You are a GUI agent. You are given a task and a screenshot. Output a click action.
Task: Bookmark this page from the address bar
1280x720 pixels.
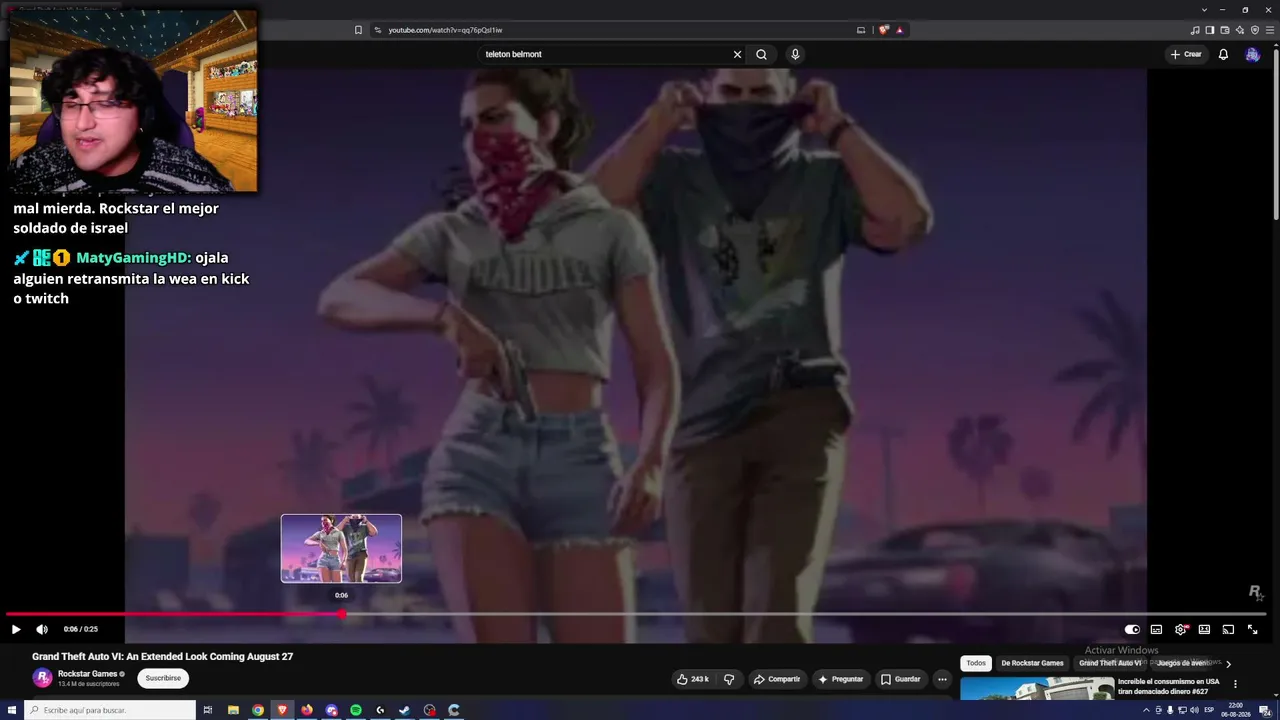tap(358, 30)
